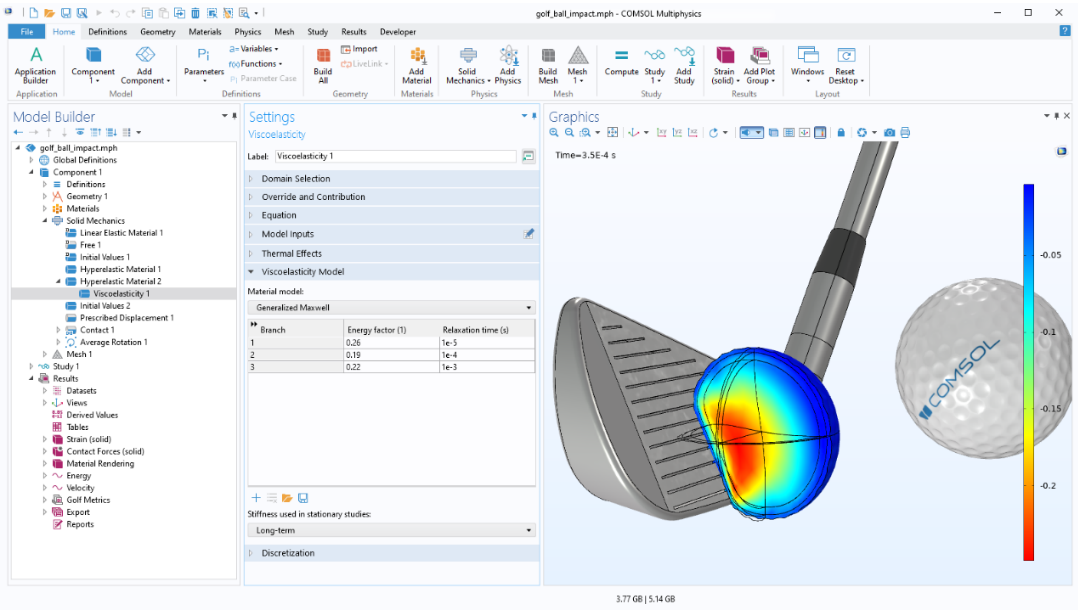
Task: Select the Golf Metrics node
Action: [x=88, y=500]
